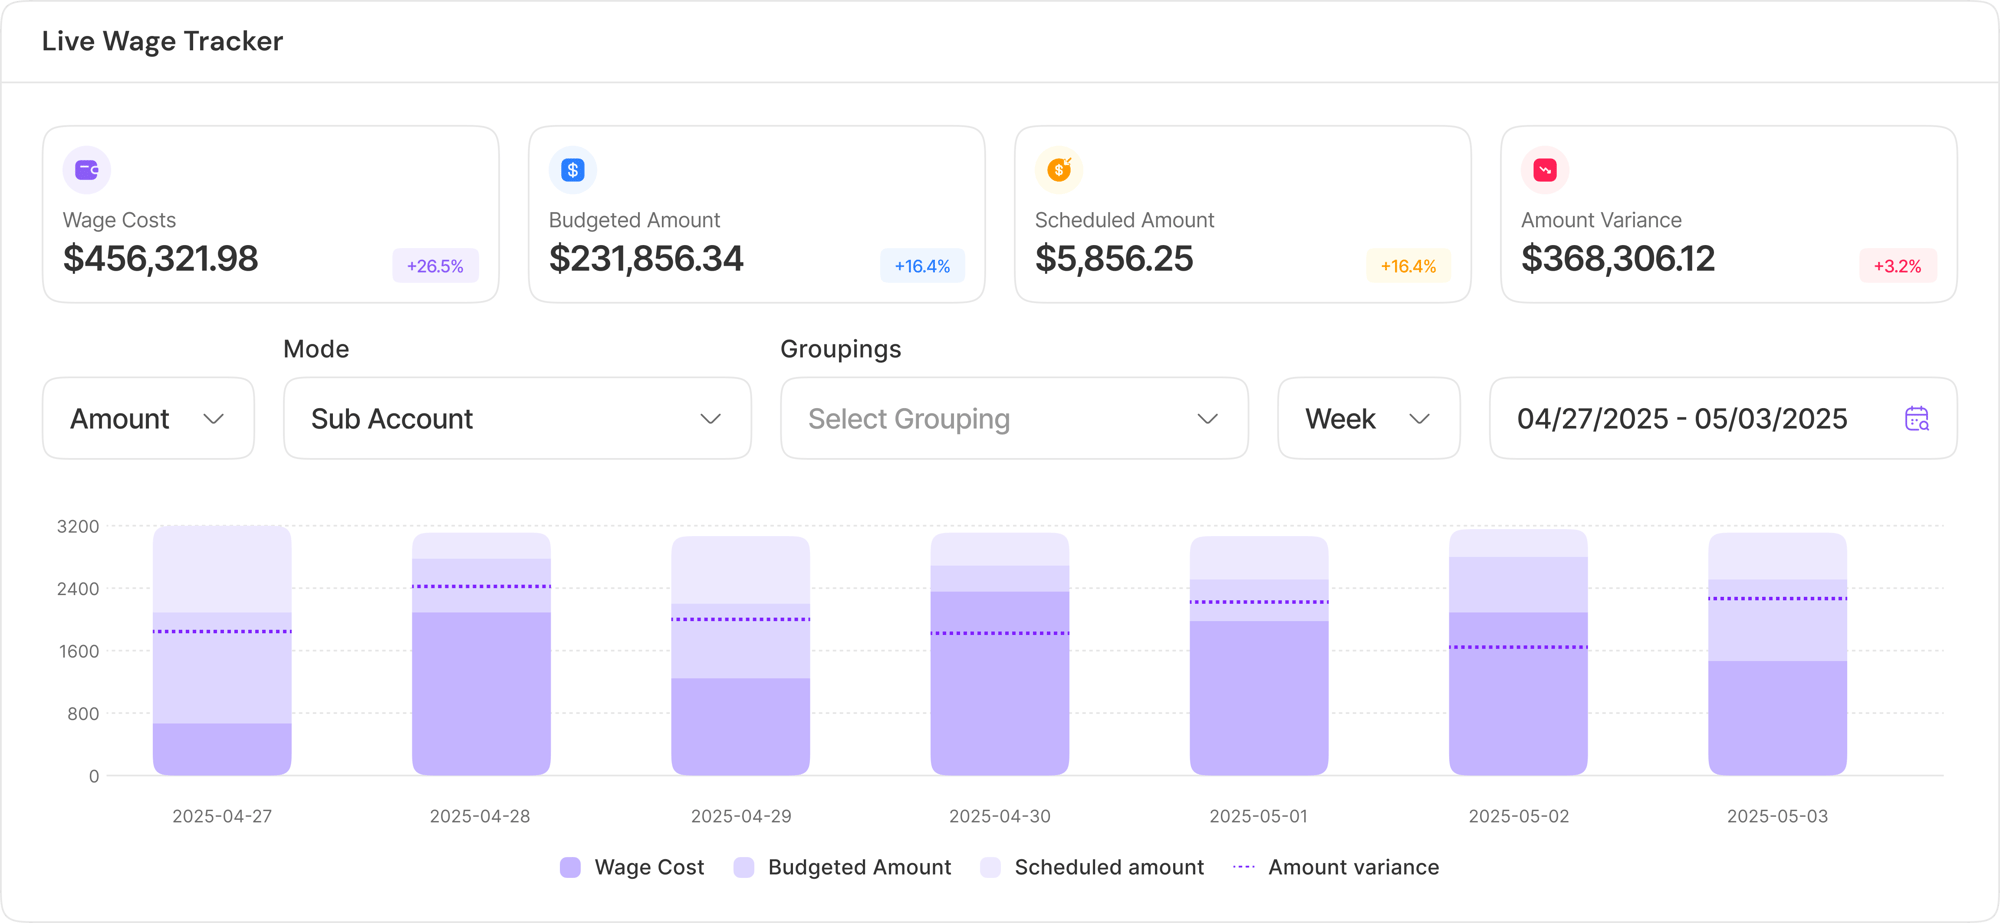
Task: Click the coin icon on Scheduled Amount card
Action: point(1058,169)
